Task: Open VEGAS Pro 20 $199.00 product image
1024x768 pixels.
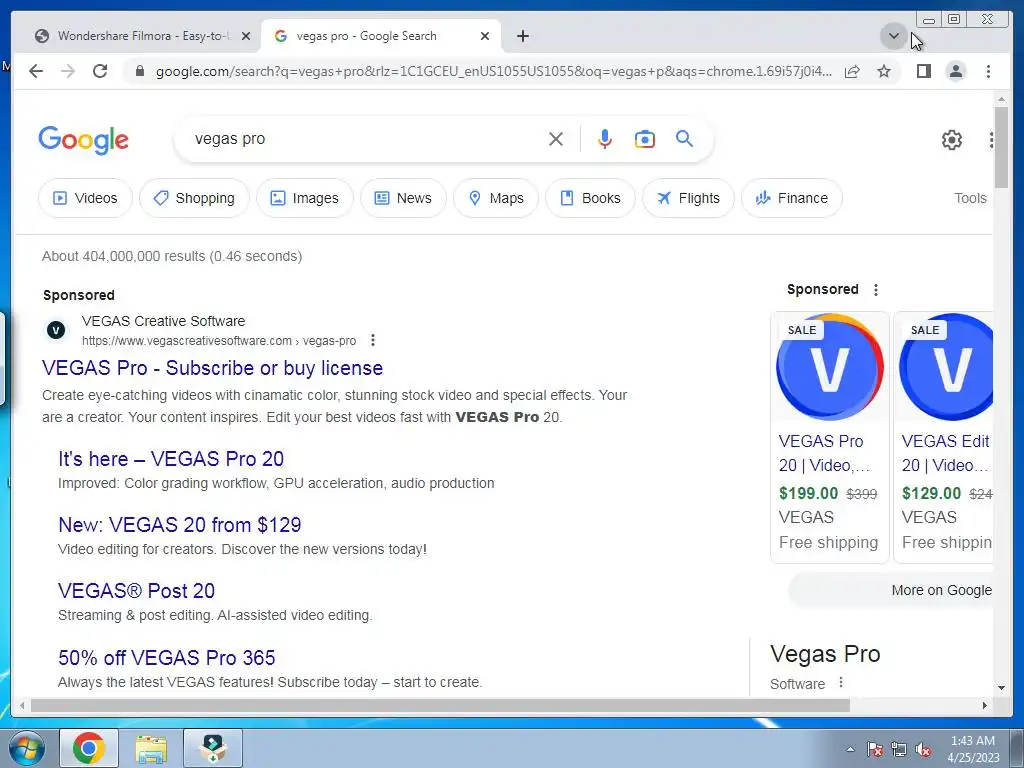Action: point(829,367)
